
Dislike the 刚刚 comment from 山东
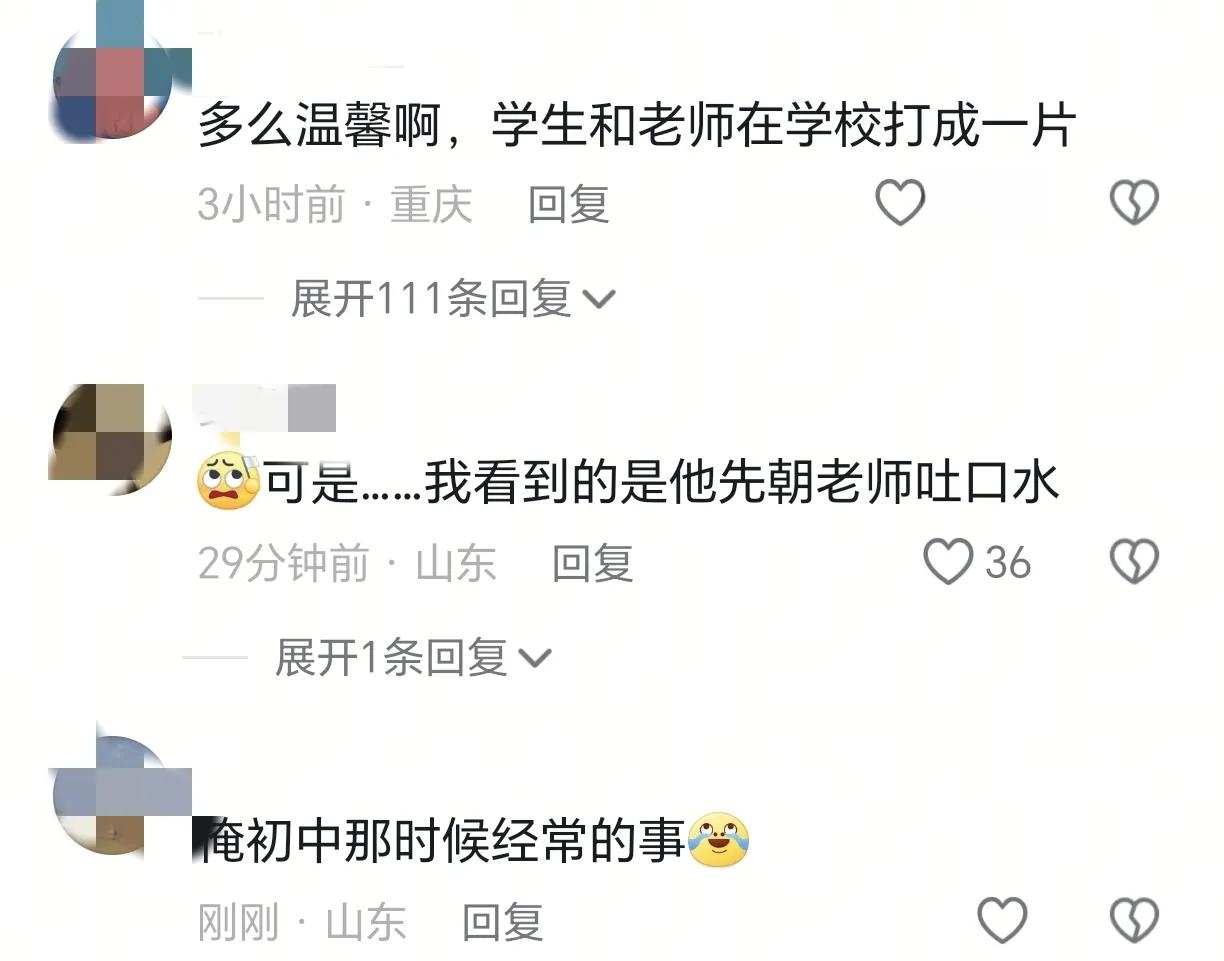1135,920
